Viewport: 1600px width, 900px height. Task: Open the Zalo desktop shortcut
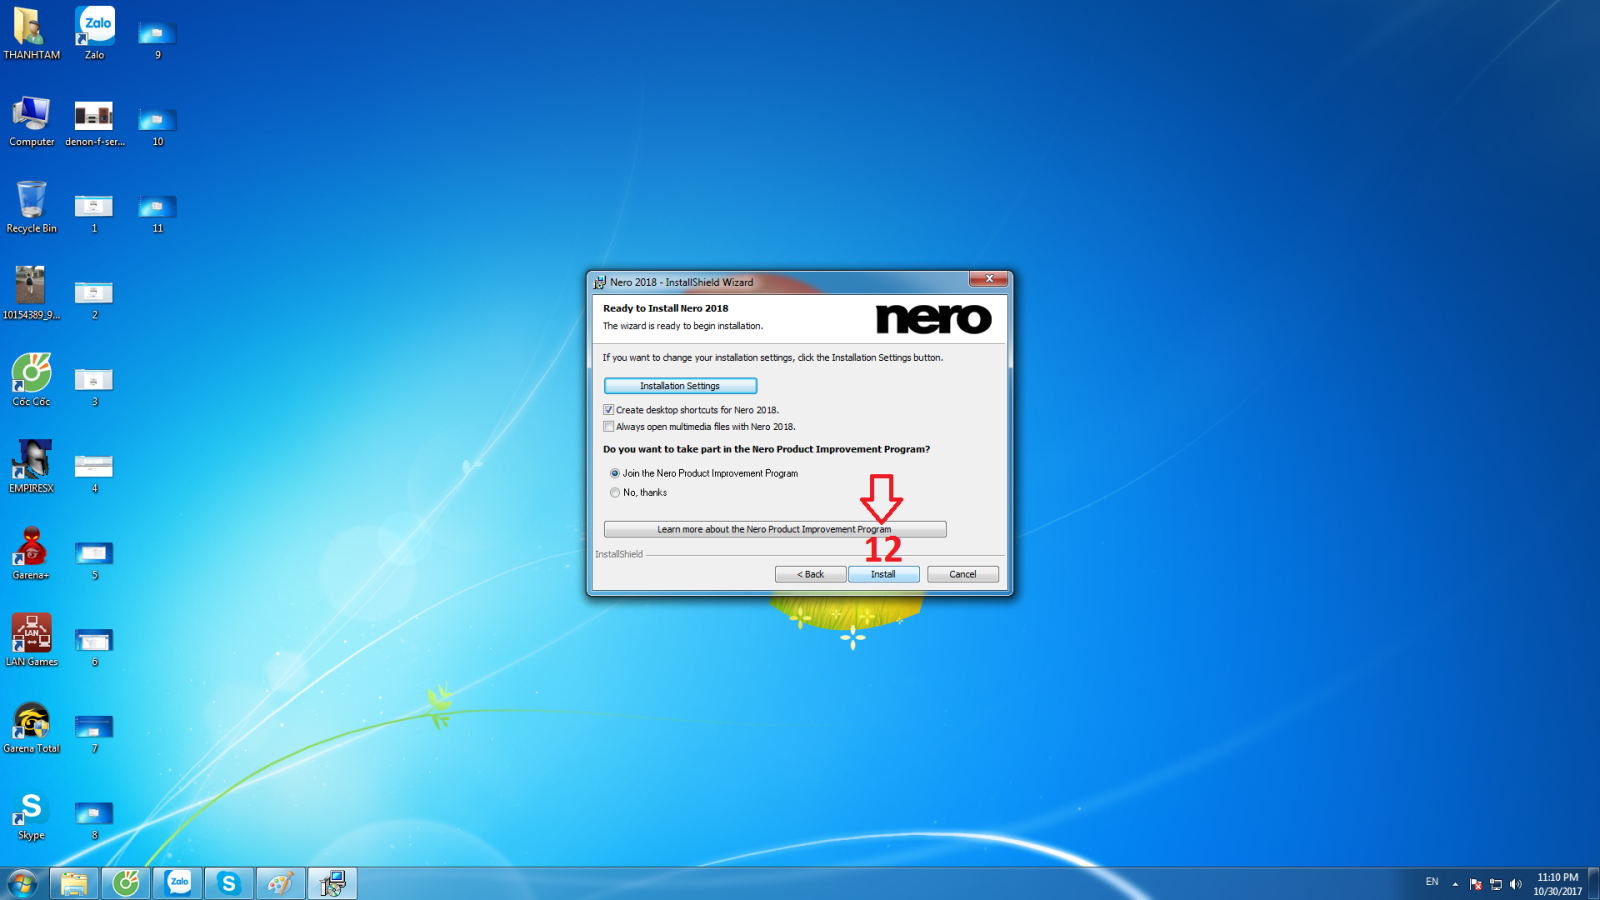[95, 30]
